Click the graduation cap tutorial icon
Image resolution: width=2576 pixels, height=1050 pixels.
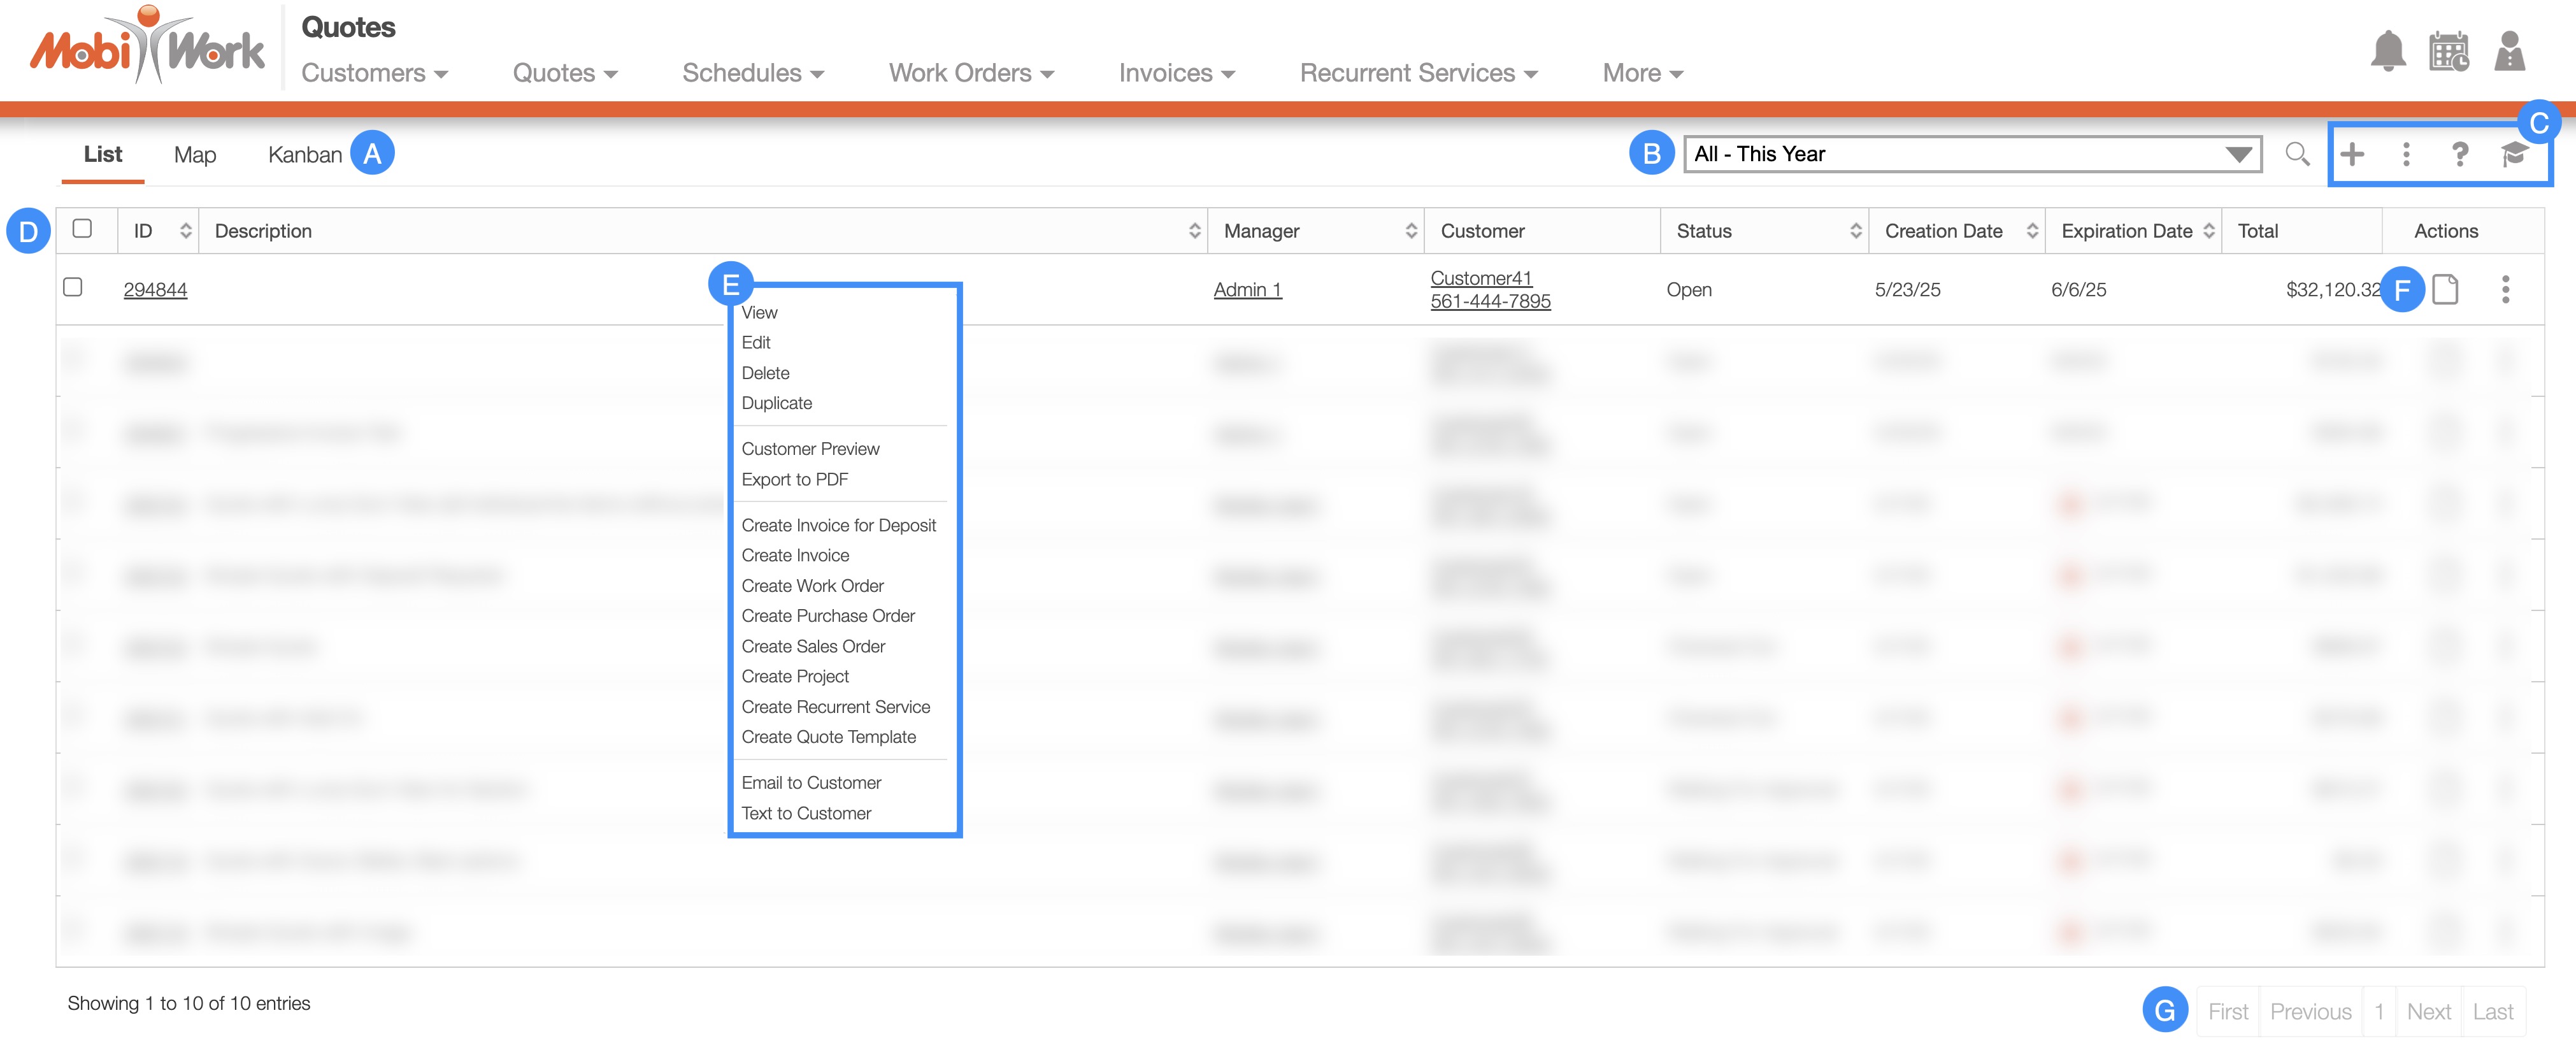point(2514,154)
